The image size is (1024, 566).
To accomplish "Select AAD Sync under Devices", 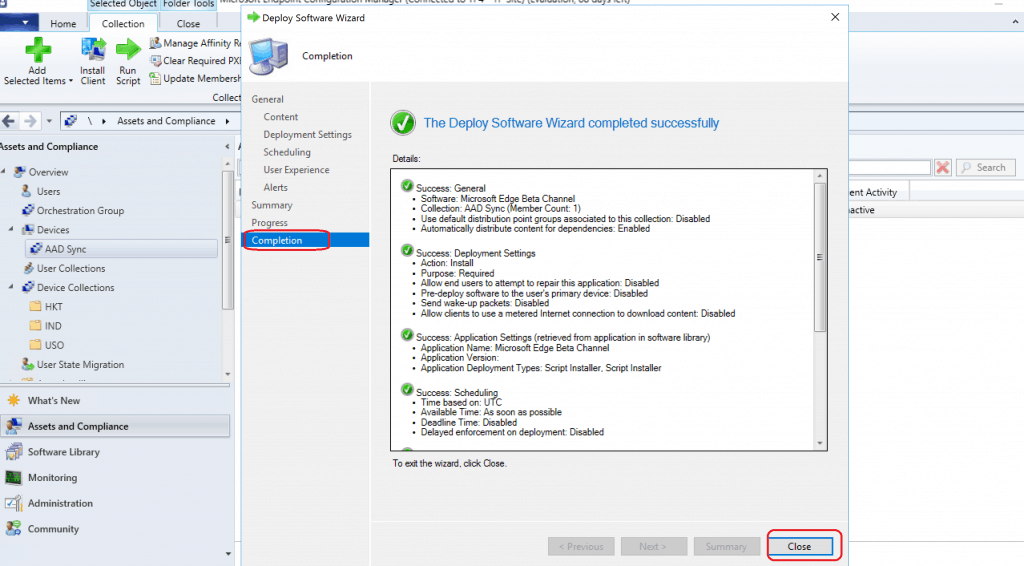I will click(65, 249).
